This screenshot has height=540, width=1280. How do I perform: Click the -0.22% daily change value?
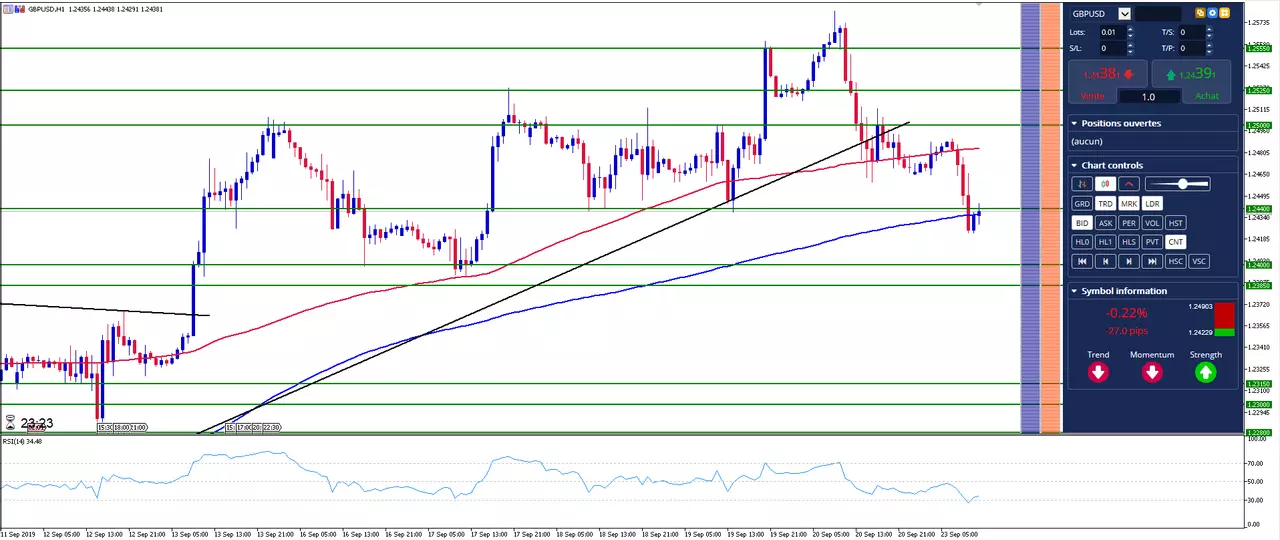tap(1126, 313)
